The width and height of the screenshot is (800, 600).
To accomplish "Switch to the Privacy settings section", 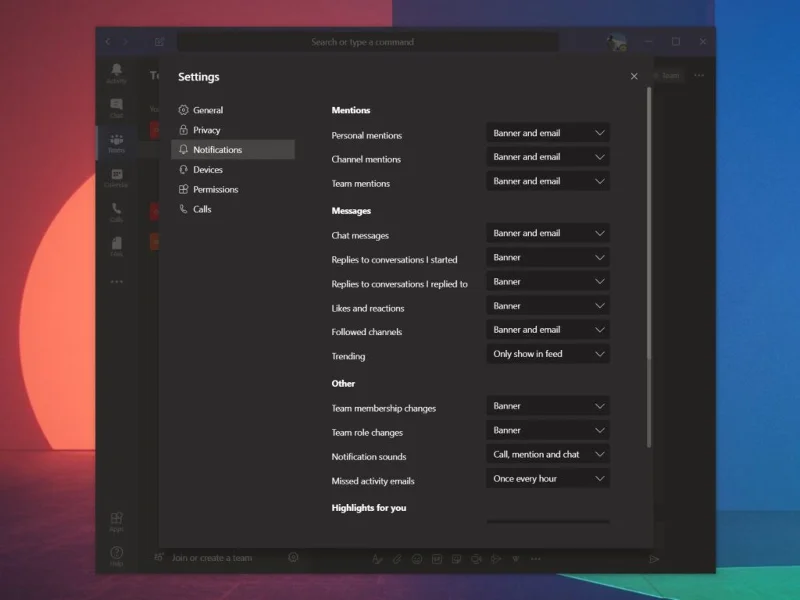I will point(206,129).
